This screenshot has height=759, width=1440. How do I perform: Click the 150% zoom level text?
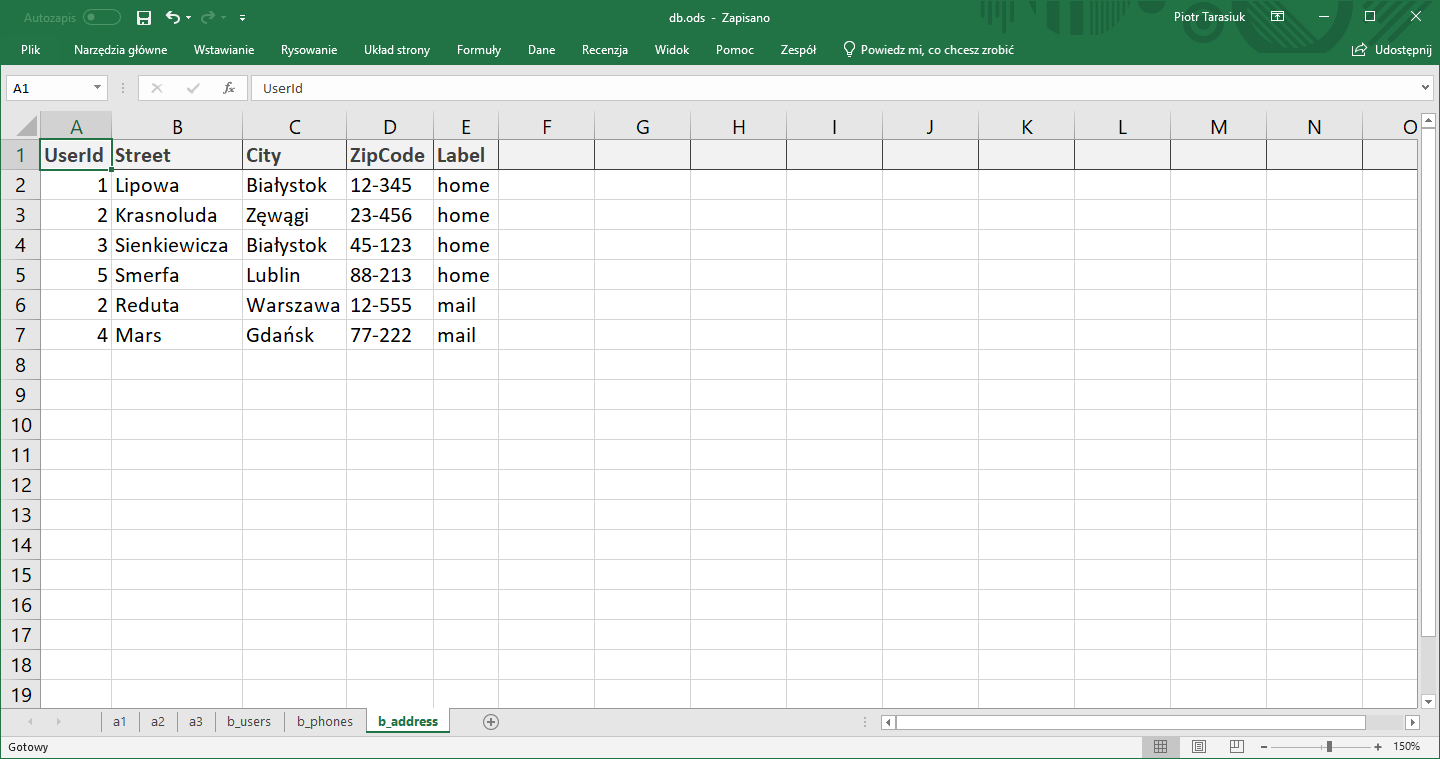[x=1407, y=747]
